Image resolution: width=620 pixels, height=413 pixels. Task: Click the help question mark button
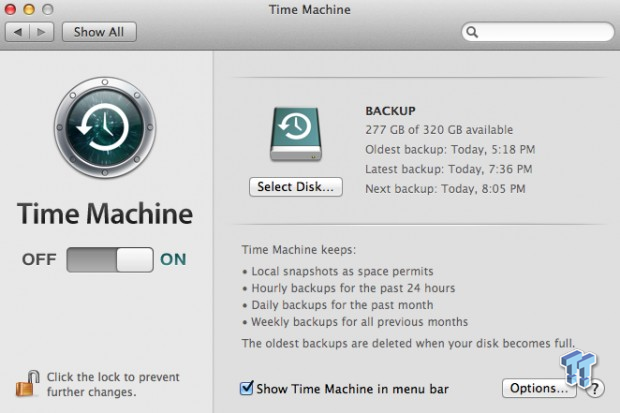(x=594, y=388)
